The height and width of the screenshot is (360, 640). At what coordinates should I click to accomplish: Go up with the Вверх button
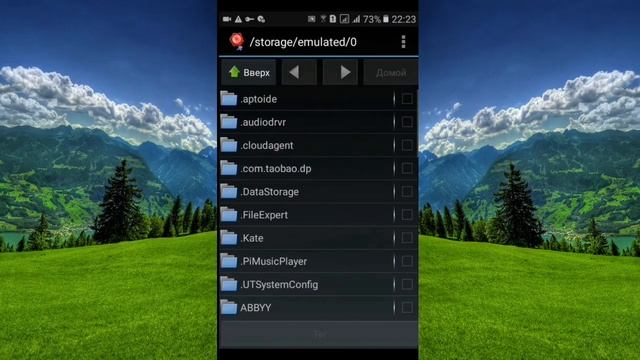click(x=249, y=73)
